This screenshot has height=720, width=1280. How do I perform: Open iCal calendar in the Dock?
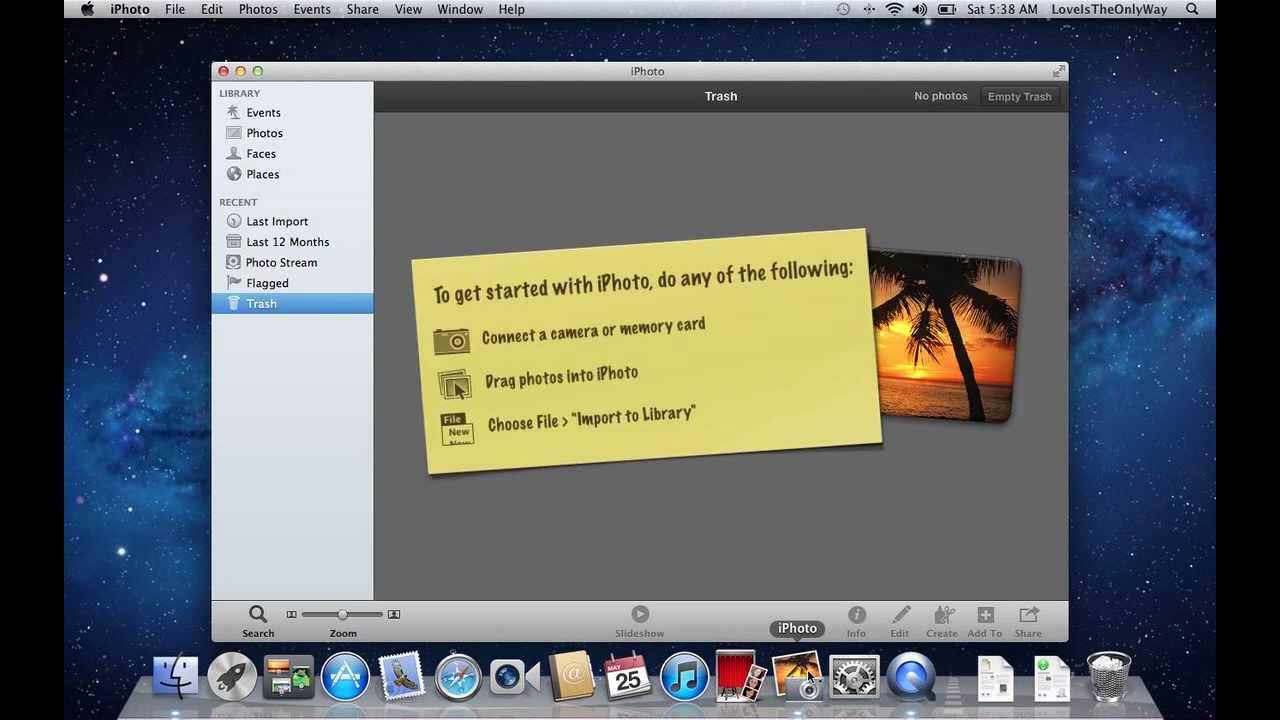[628, 677]
